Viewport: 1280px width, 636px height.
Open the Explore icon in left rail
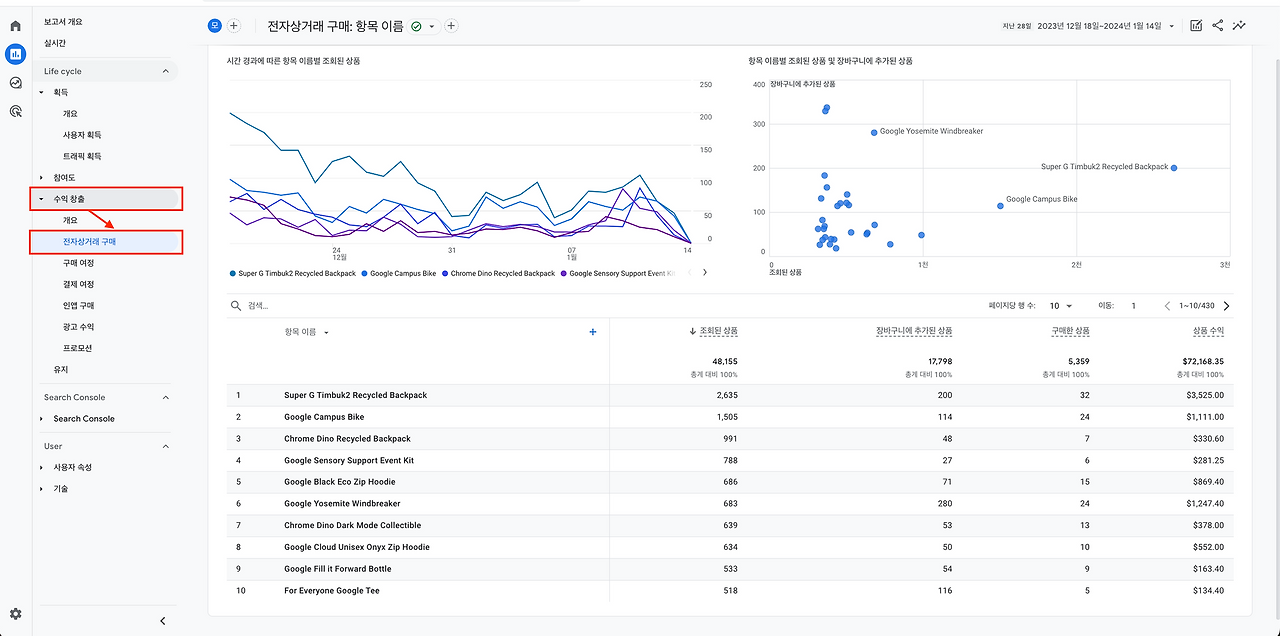point(15,83)
